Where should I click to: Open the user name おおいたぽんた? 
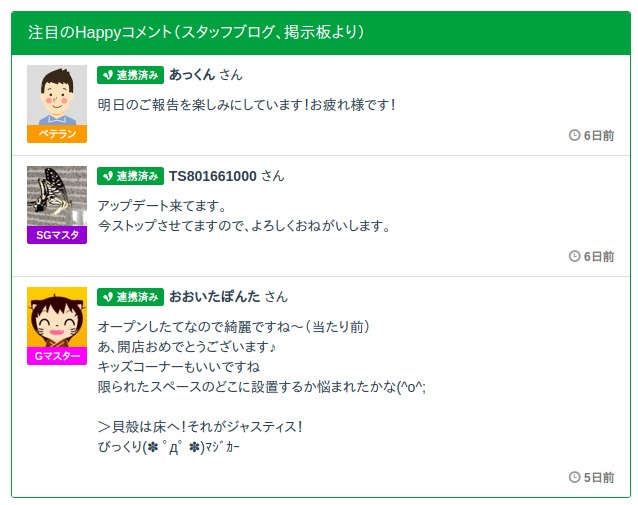214,297
